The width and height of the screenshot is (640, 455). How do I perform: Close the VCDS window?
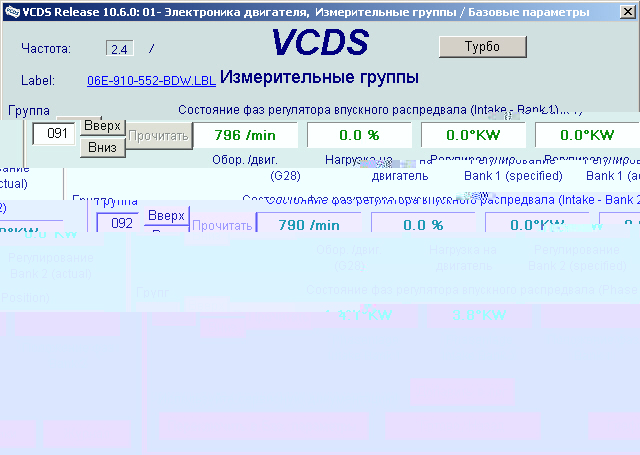[x=628, y=12]
